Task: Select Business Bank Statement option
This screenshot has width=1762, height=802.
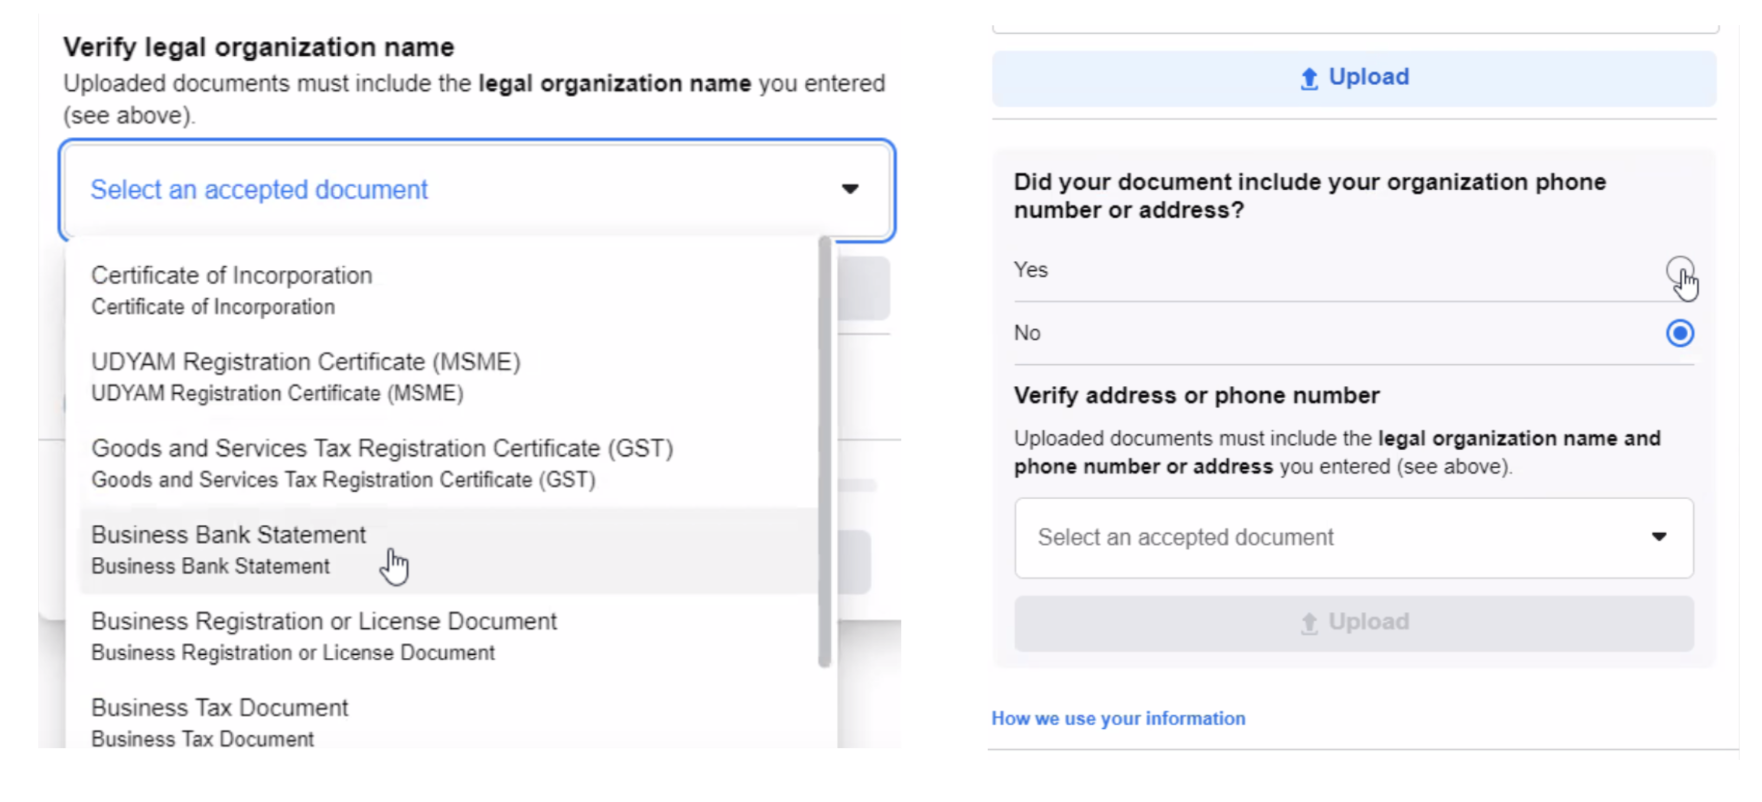Action: coord(228,549)
